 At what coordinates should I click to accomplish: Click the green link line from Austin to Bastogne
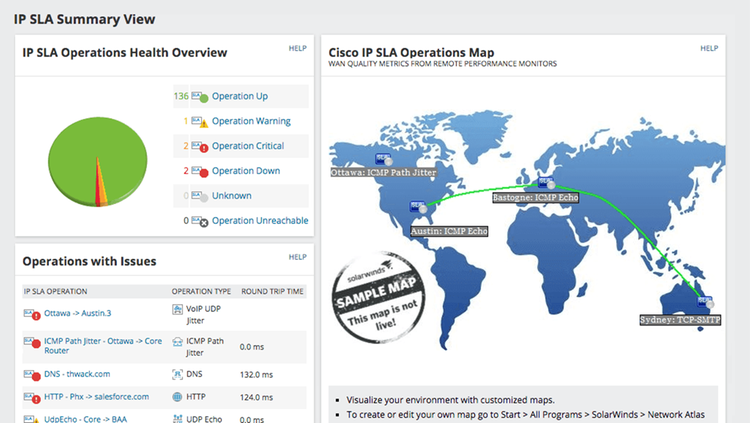pyautogui.click(x=483, y=190)
